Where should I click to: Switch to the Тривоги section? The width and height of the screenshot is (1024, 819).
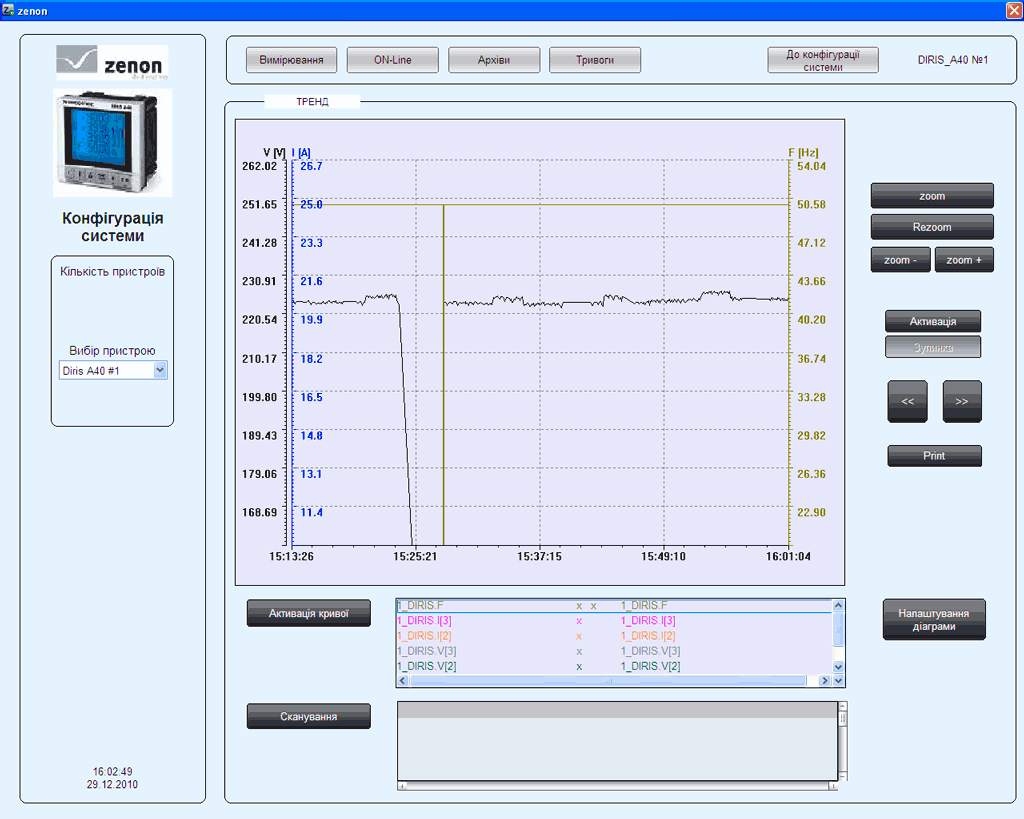coord(595,60)
